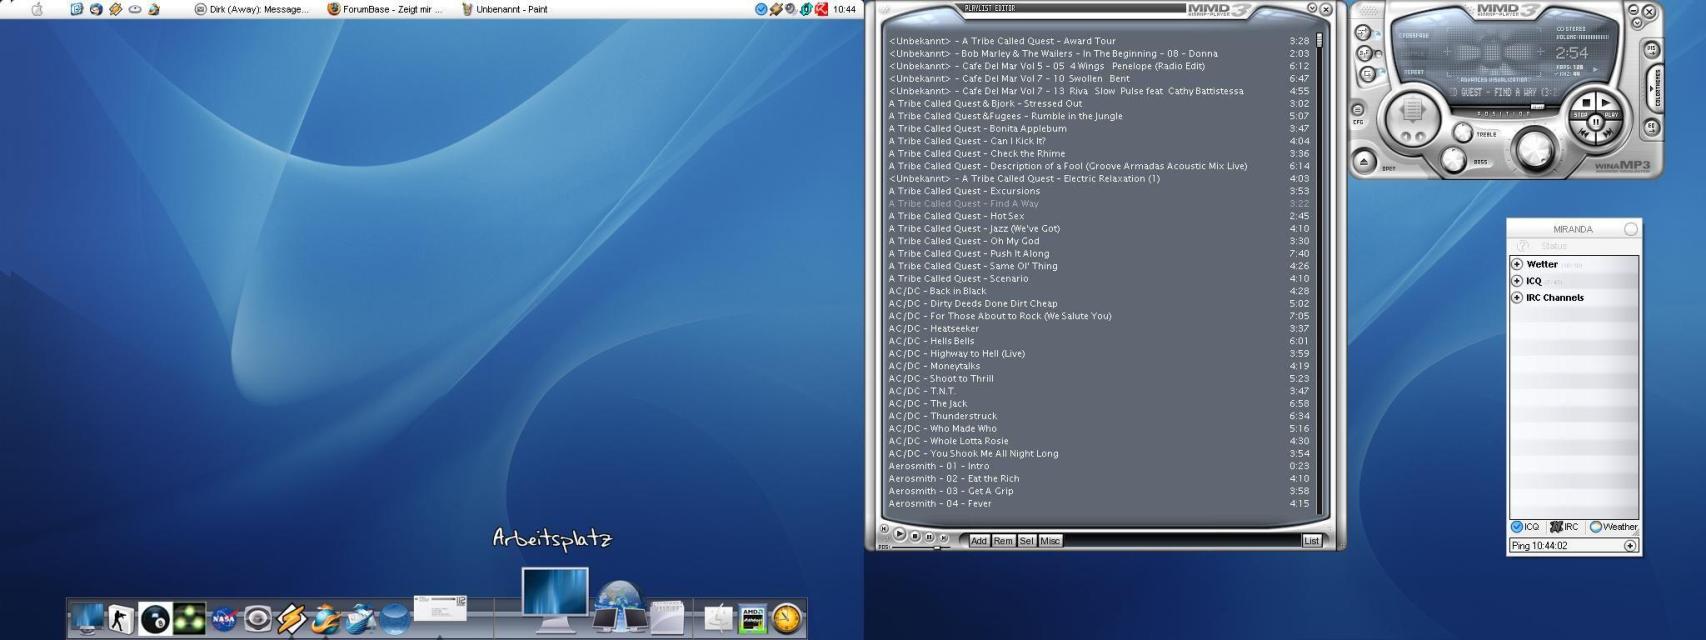Select track AC/DC - Thunderstruck
The height and width of the screenshot is (640, 1706).
[x=1099, y=416]
